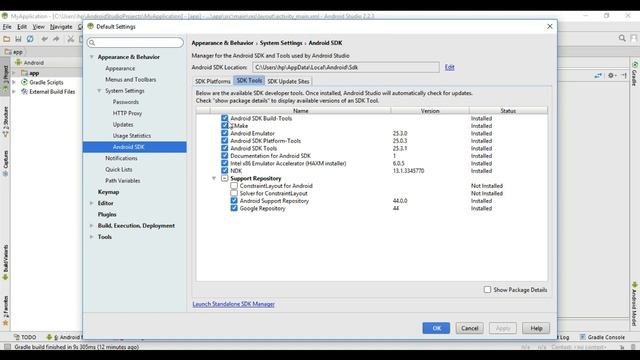Click the settings search field
The width and height of the screenshot is (640, 360).
[x=135, y=42]
